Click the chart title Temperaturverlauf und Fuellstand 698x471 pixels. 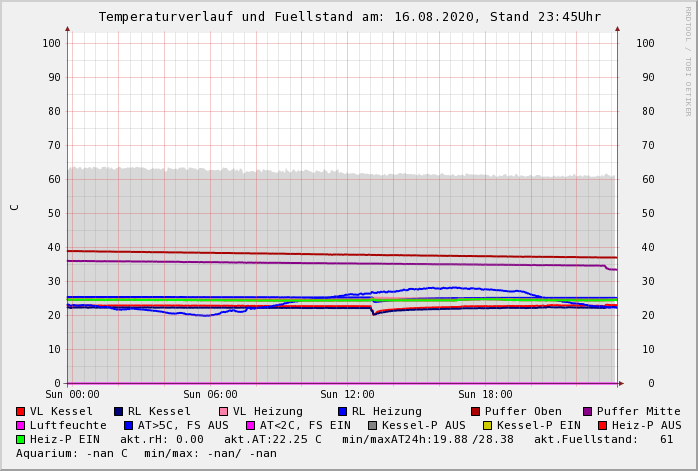tap(349, 17)
